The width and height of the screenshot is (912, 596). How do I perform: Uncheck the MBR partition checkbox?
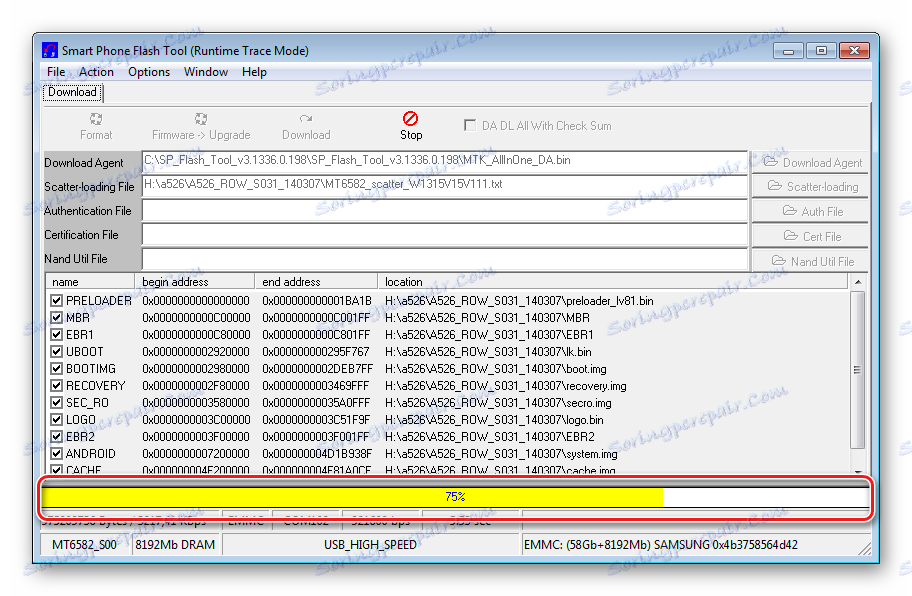point(56,317)
